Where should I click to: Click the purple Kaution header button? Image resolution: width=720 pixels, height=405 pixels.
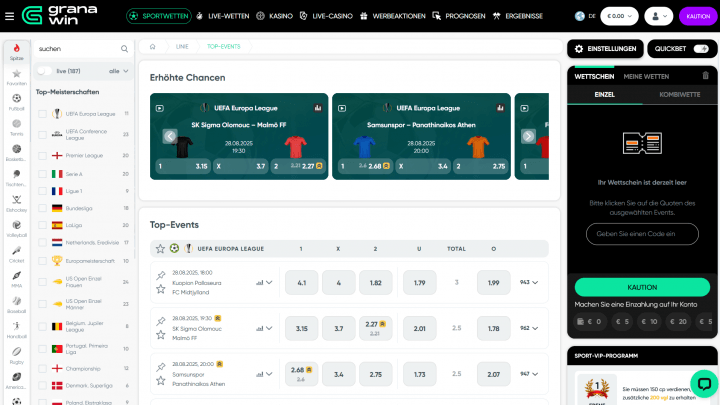click(698, 16)
